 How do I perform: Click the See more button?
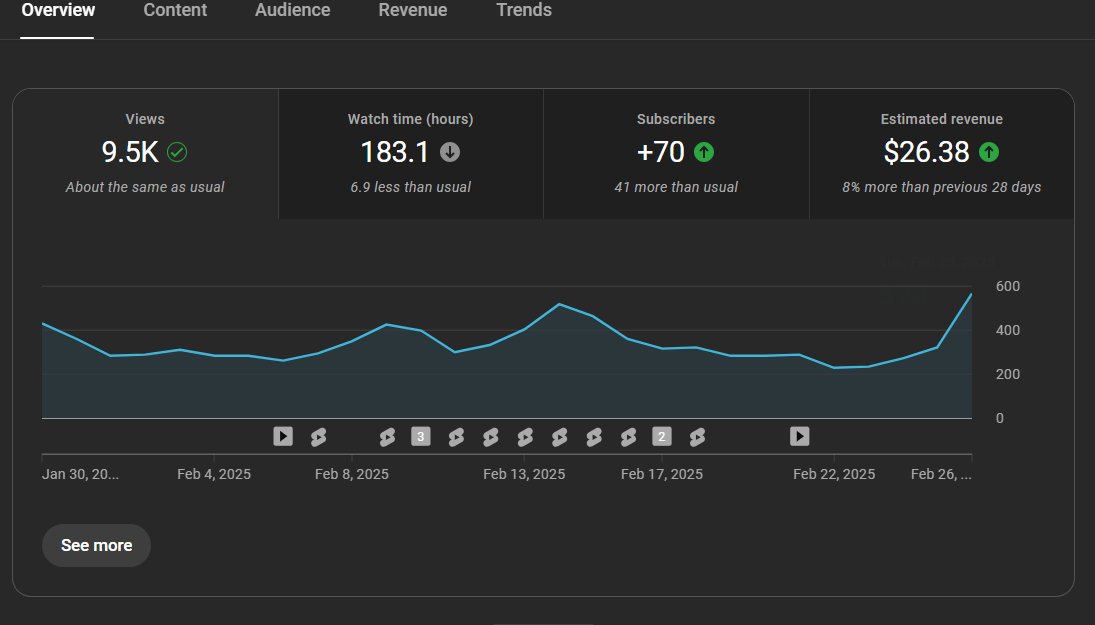point(96,545)
